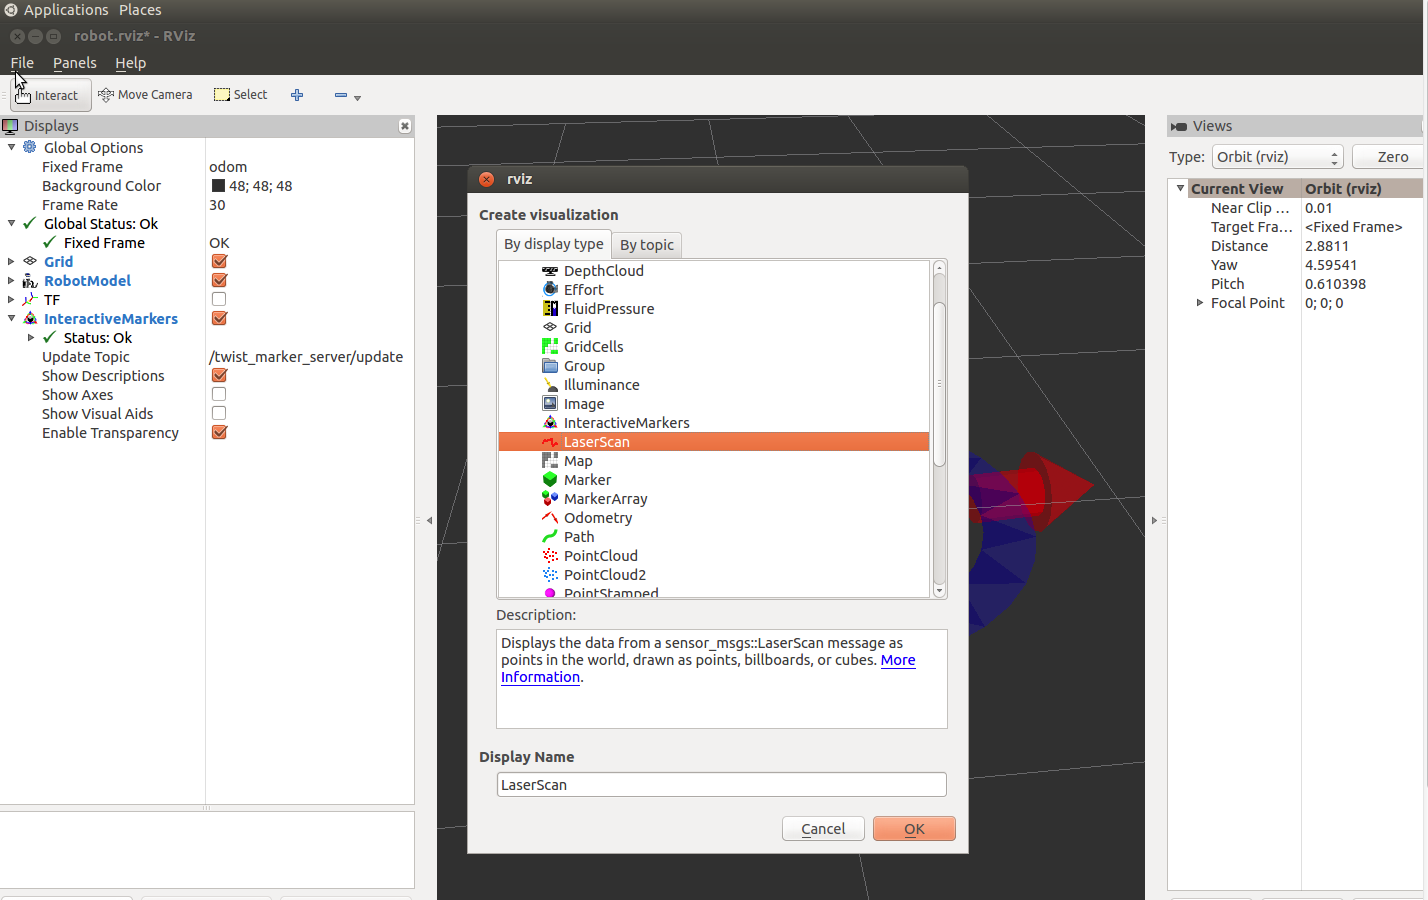Open the Panels menu
The height and width of the screenshot is (900, 1428).
click(x=75, y=63)
